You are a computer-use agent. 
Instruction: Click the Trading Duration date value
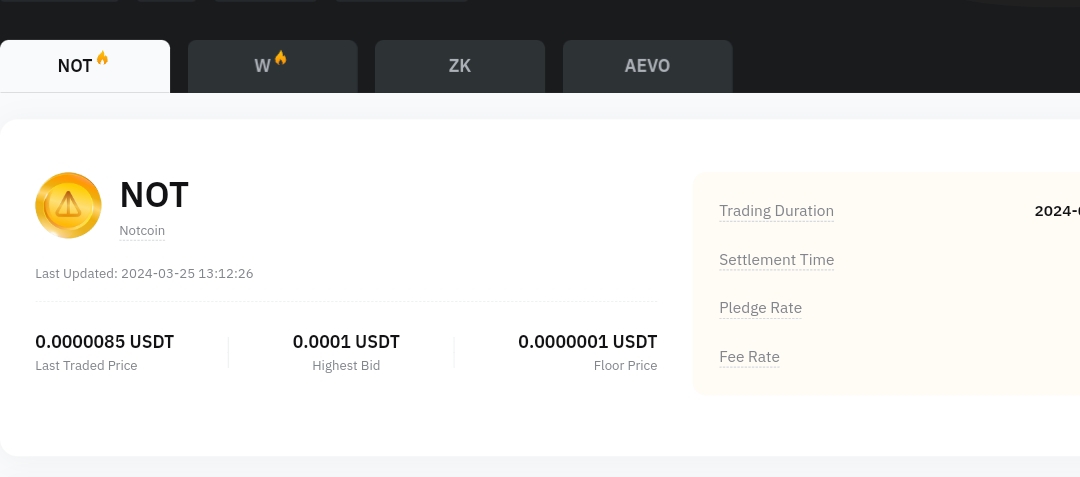(x=1057, y=211)
